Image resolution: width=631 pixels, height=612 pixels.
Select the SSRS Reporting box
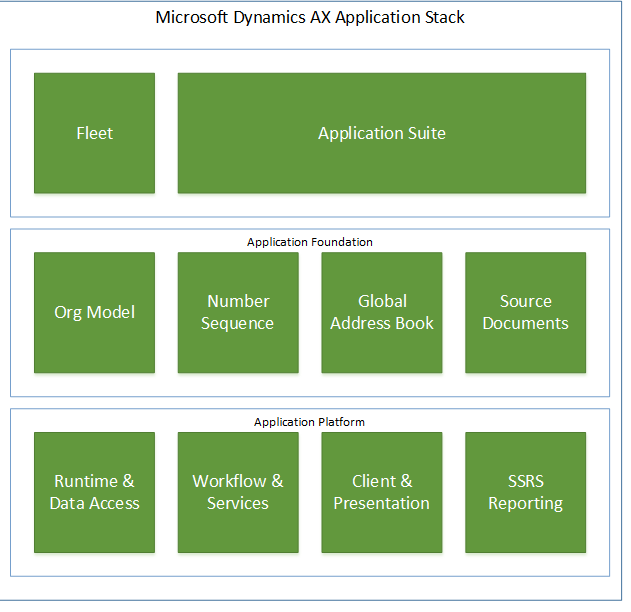[526, 492]
